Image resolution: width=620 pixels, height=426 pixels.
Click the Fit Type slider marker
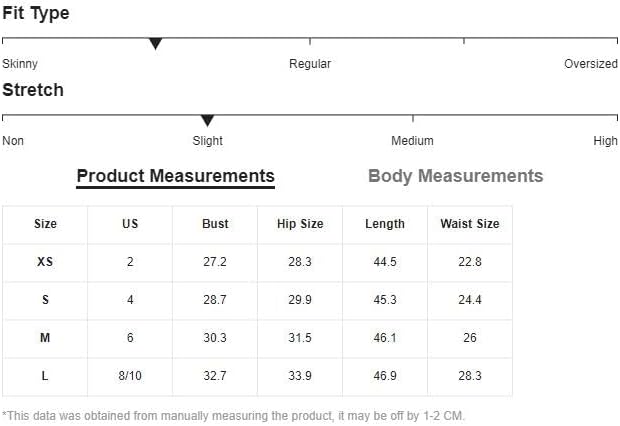(155, 44)
